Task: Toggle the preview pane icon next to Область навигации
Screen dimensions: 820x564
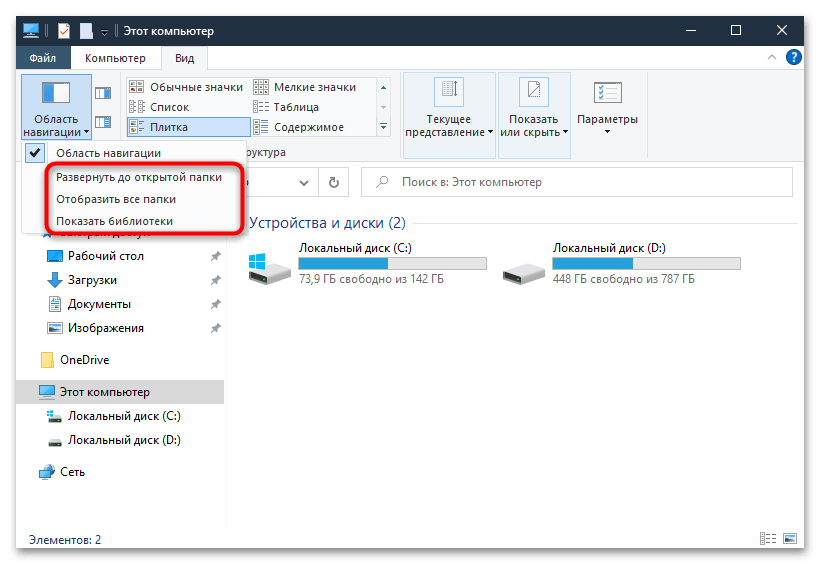Action: [x=103, y=93]
